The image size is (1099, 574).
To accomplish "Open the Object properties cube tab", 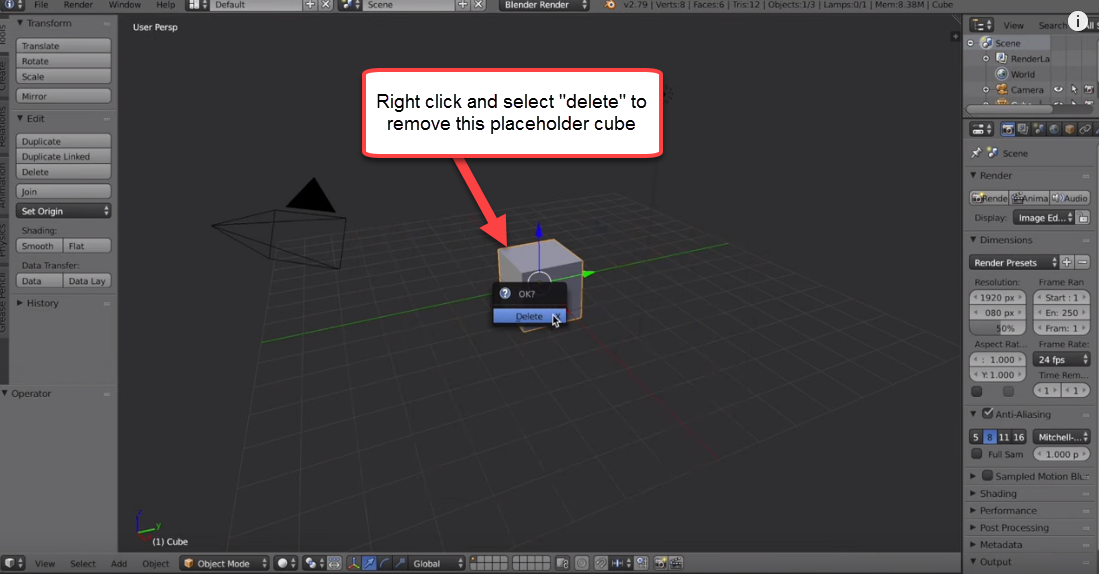I will [x=1069, y=130].
